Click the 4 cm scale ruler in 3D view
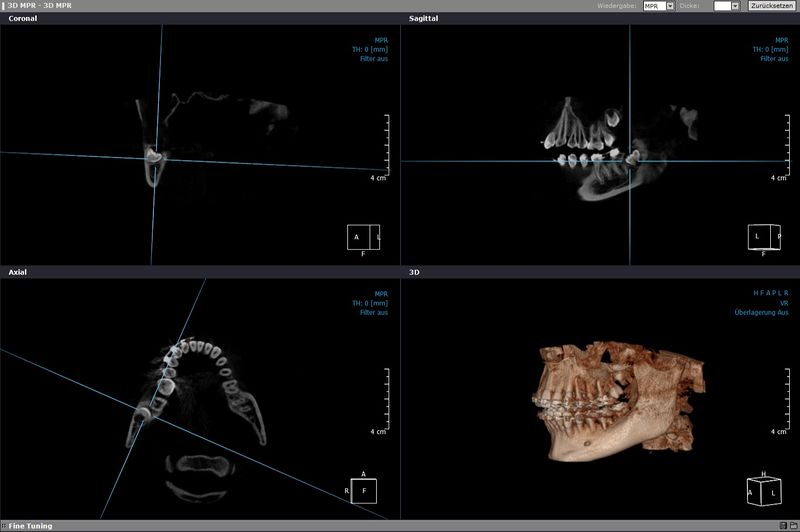The image size is (800, 532). click(785, 401)
